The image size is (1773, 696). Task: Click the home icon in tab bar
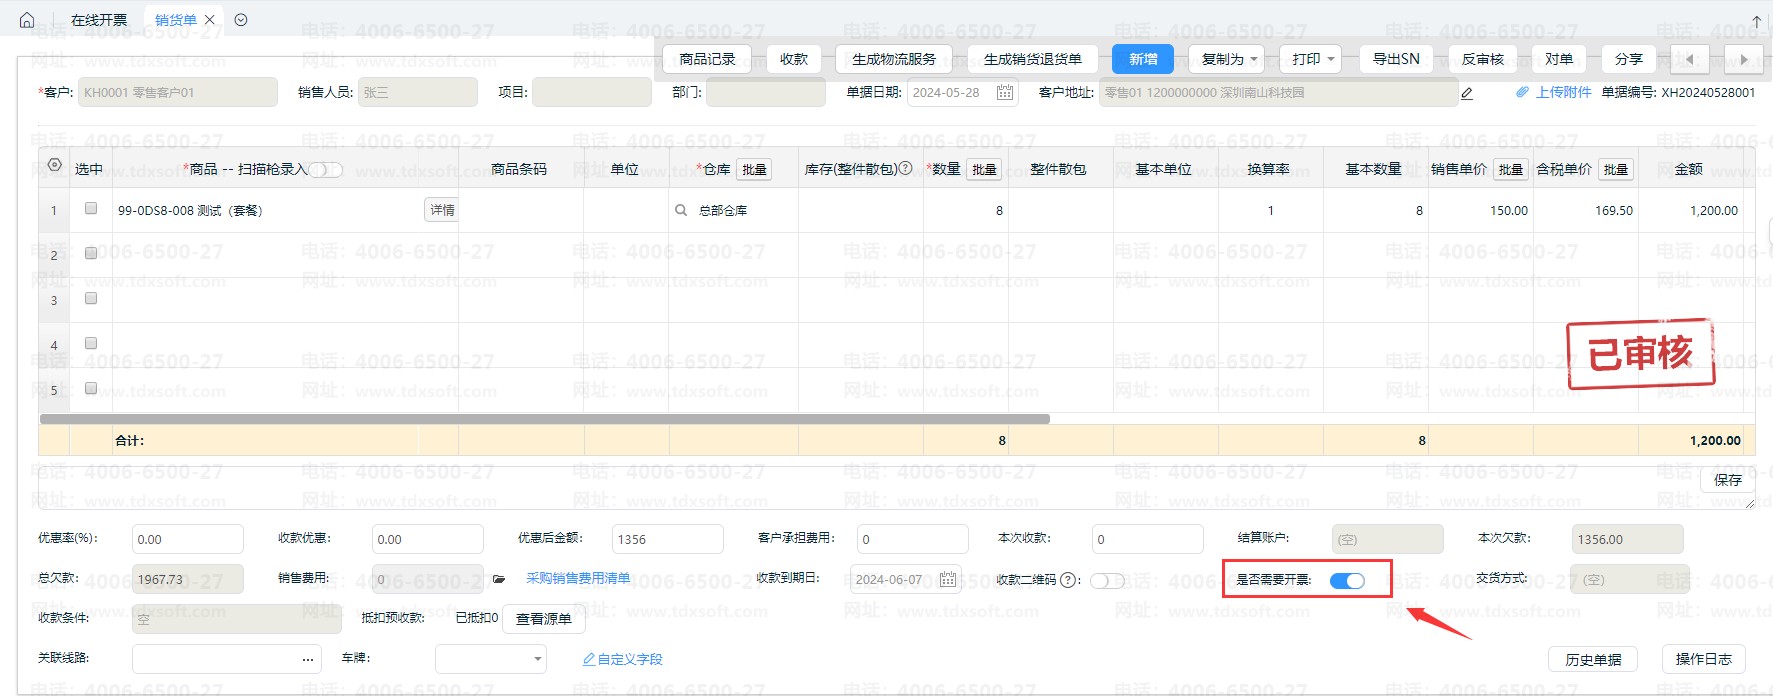27,20
